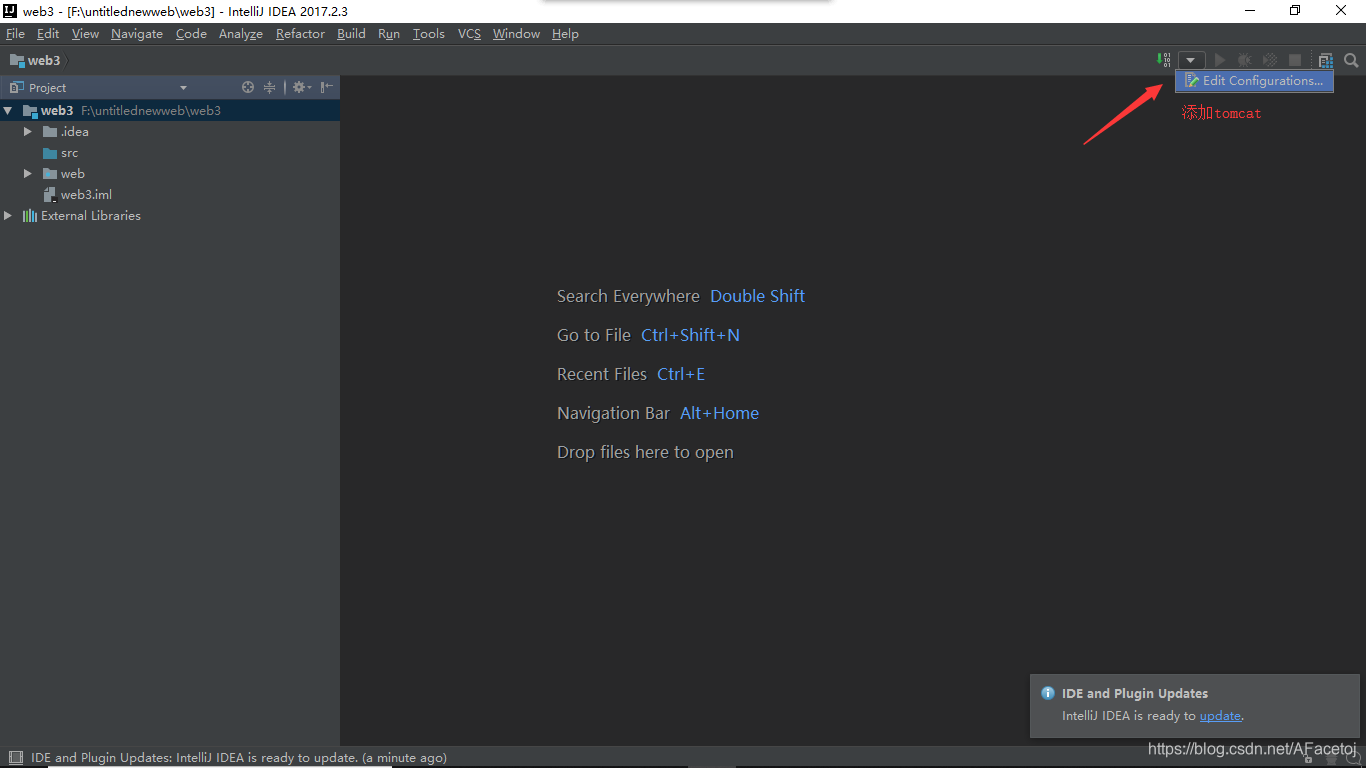
Task: Open the VCS menu
Action: click(x=469, y=34)
